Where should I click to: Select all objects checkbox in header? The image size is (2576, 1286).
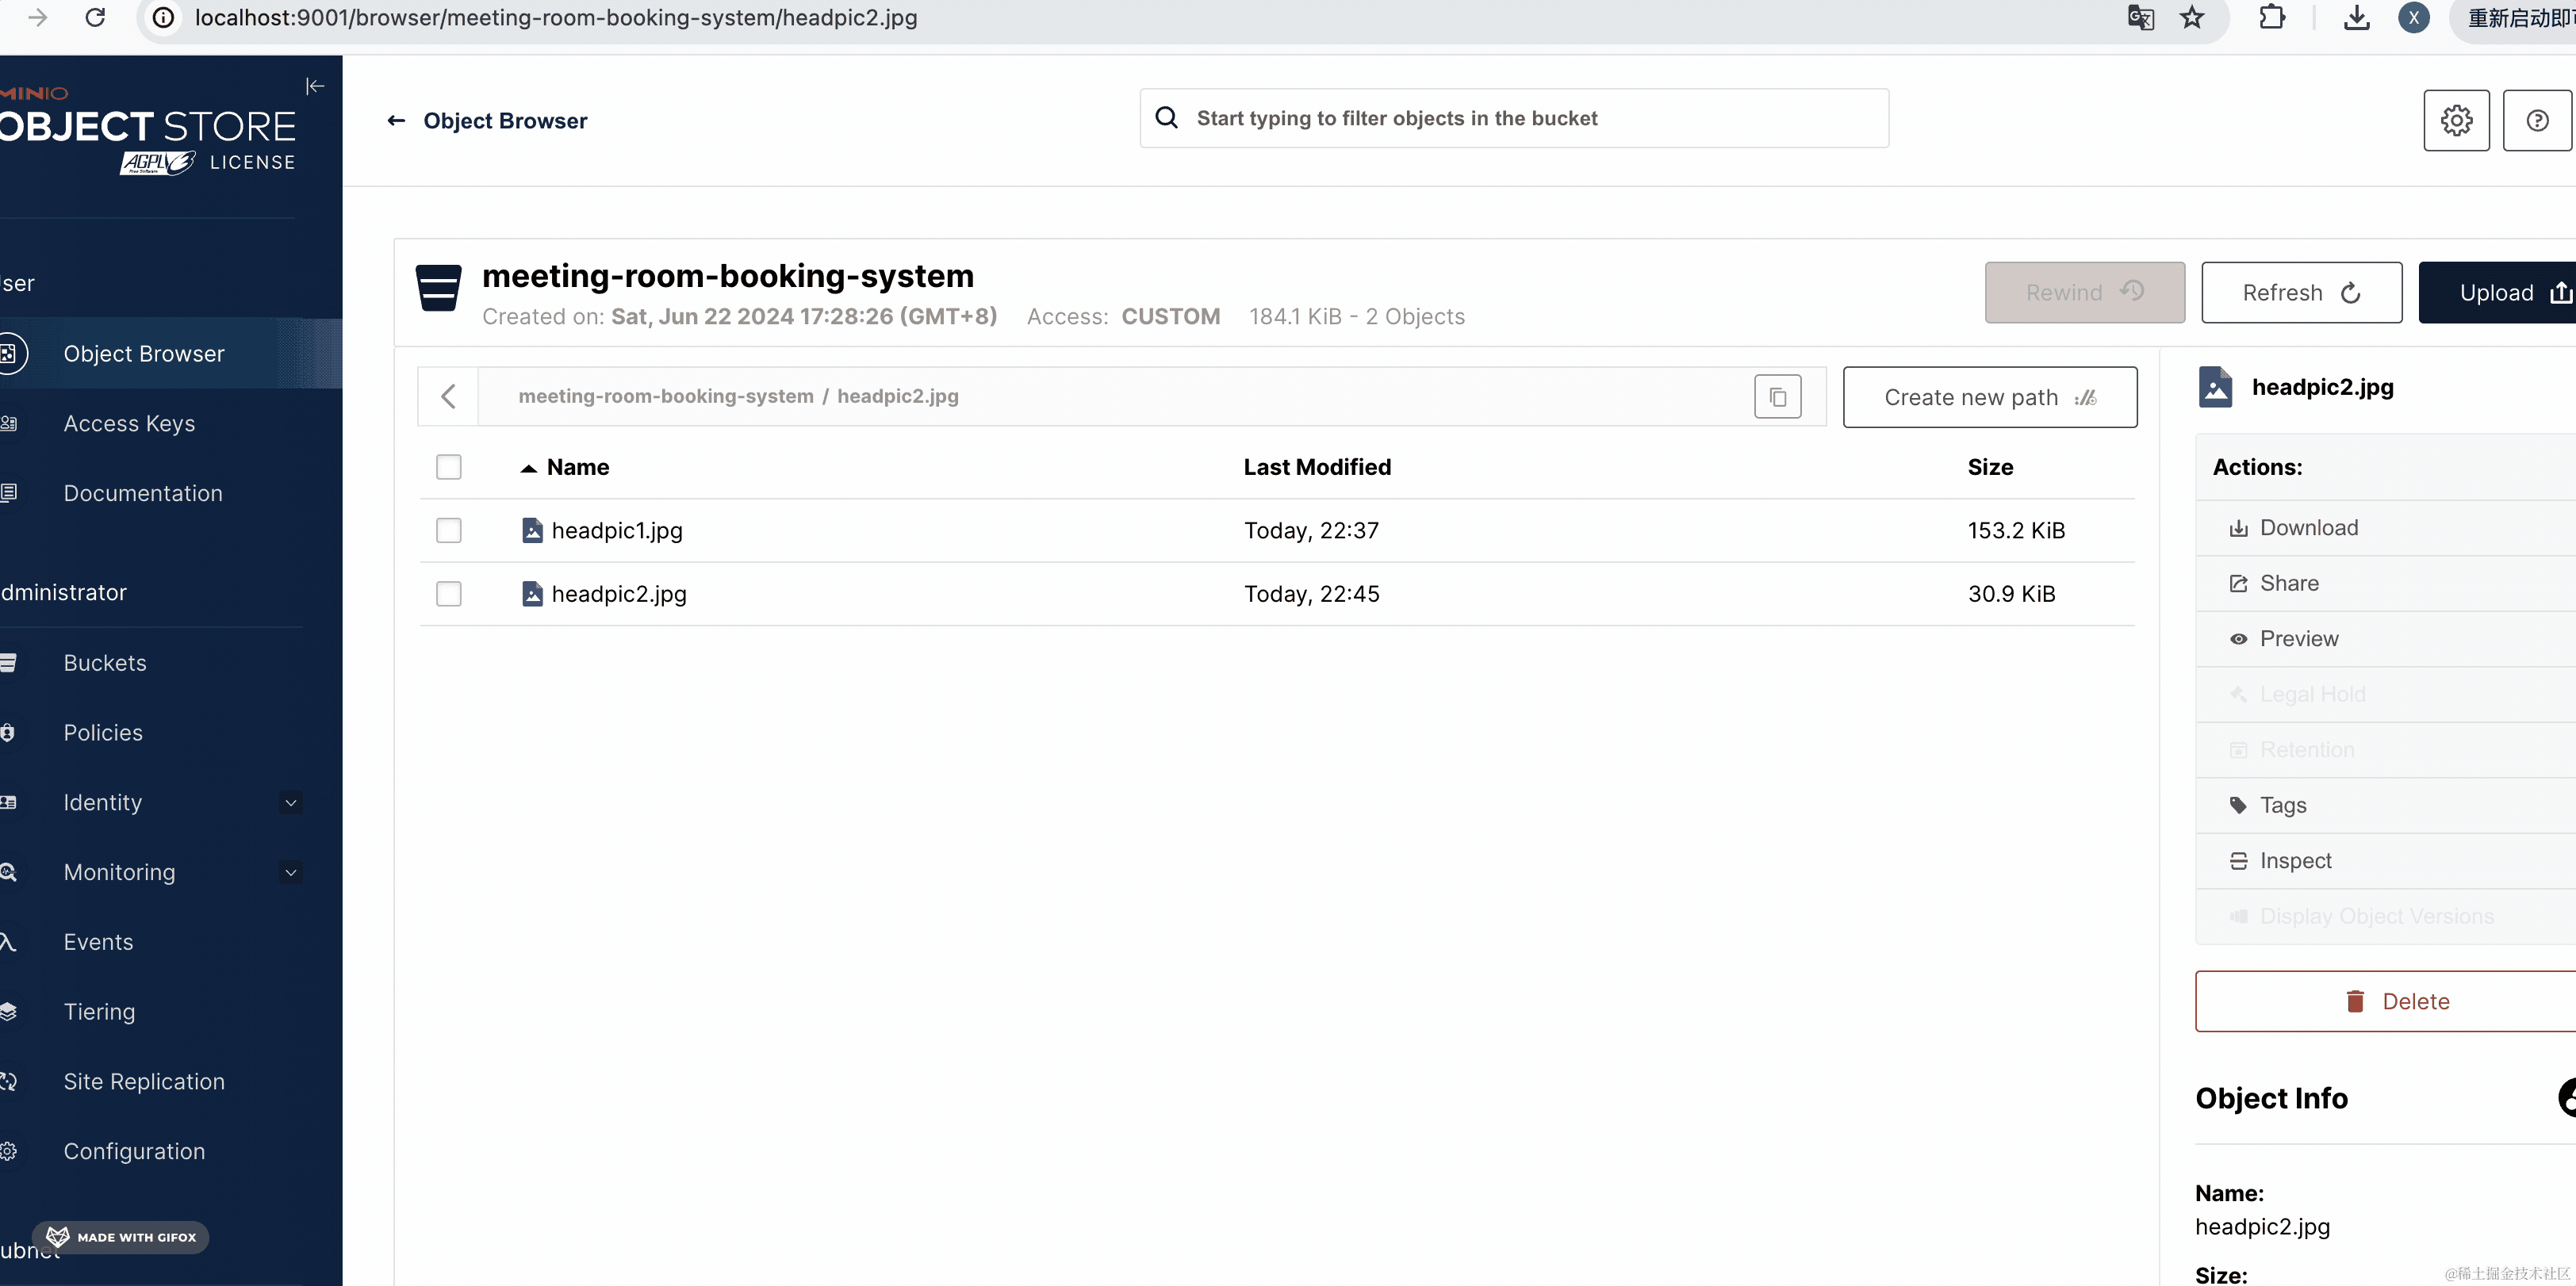tap(448, 467)
